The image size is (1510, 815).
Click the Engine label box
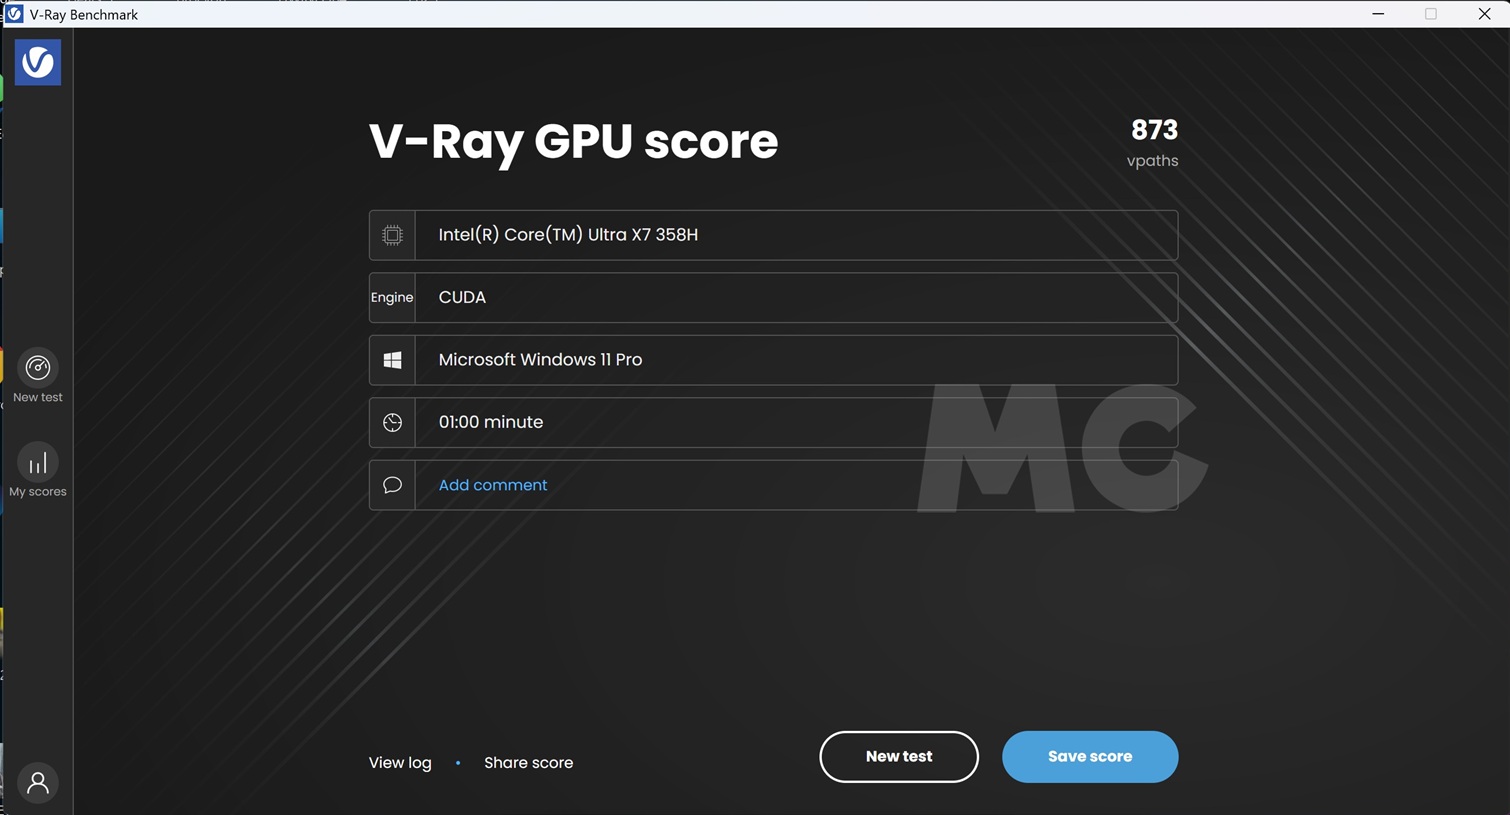[392, 298]
